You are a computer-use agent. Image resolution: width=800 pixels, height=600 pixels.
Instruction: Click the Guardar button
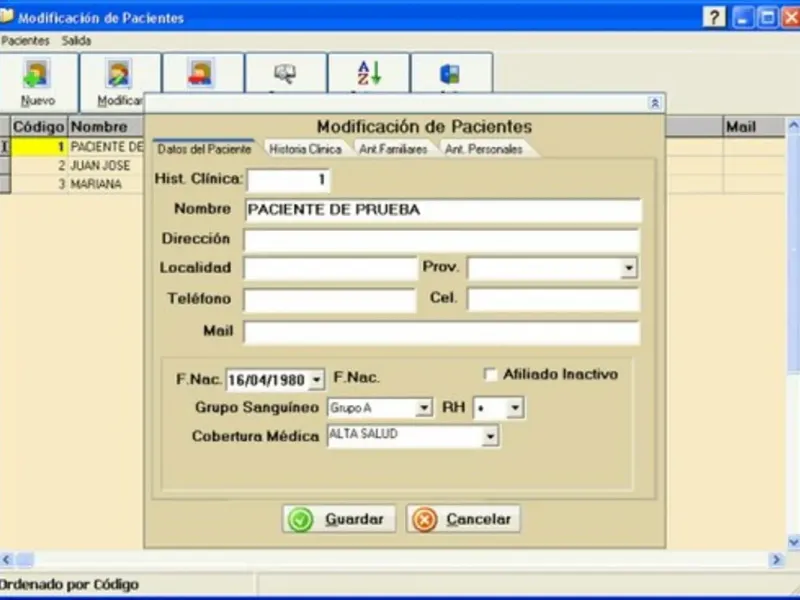339,519
